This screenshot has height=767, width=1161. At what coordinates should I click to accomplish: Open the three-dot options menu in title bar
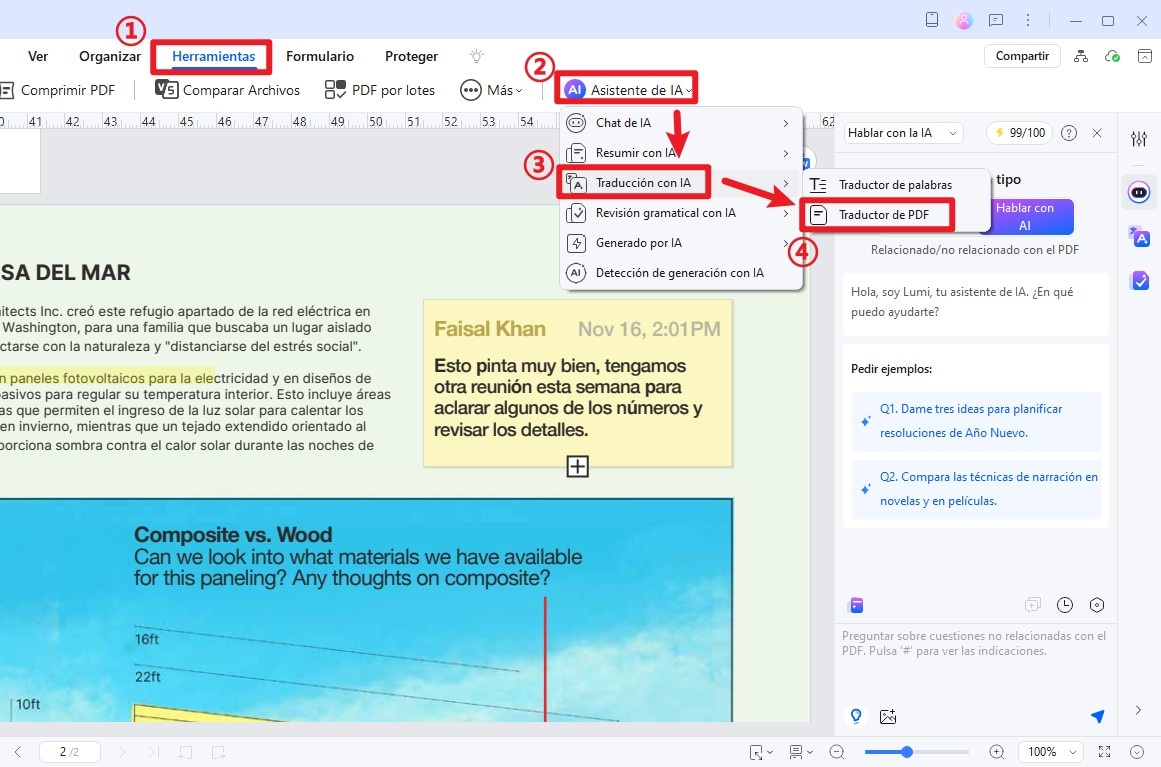(1028, 21)
